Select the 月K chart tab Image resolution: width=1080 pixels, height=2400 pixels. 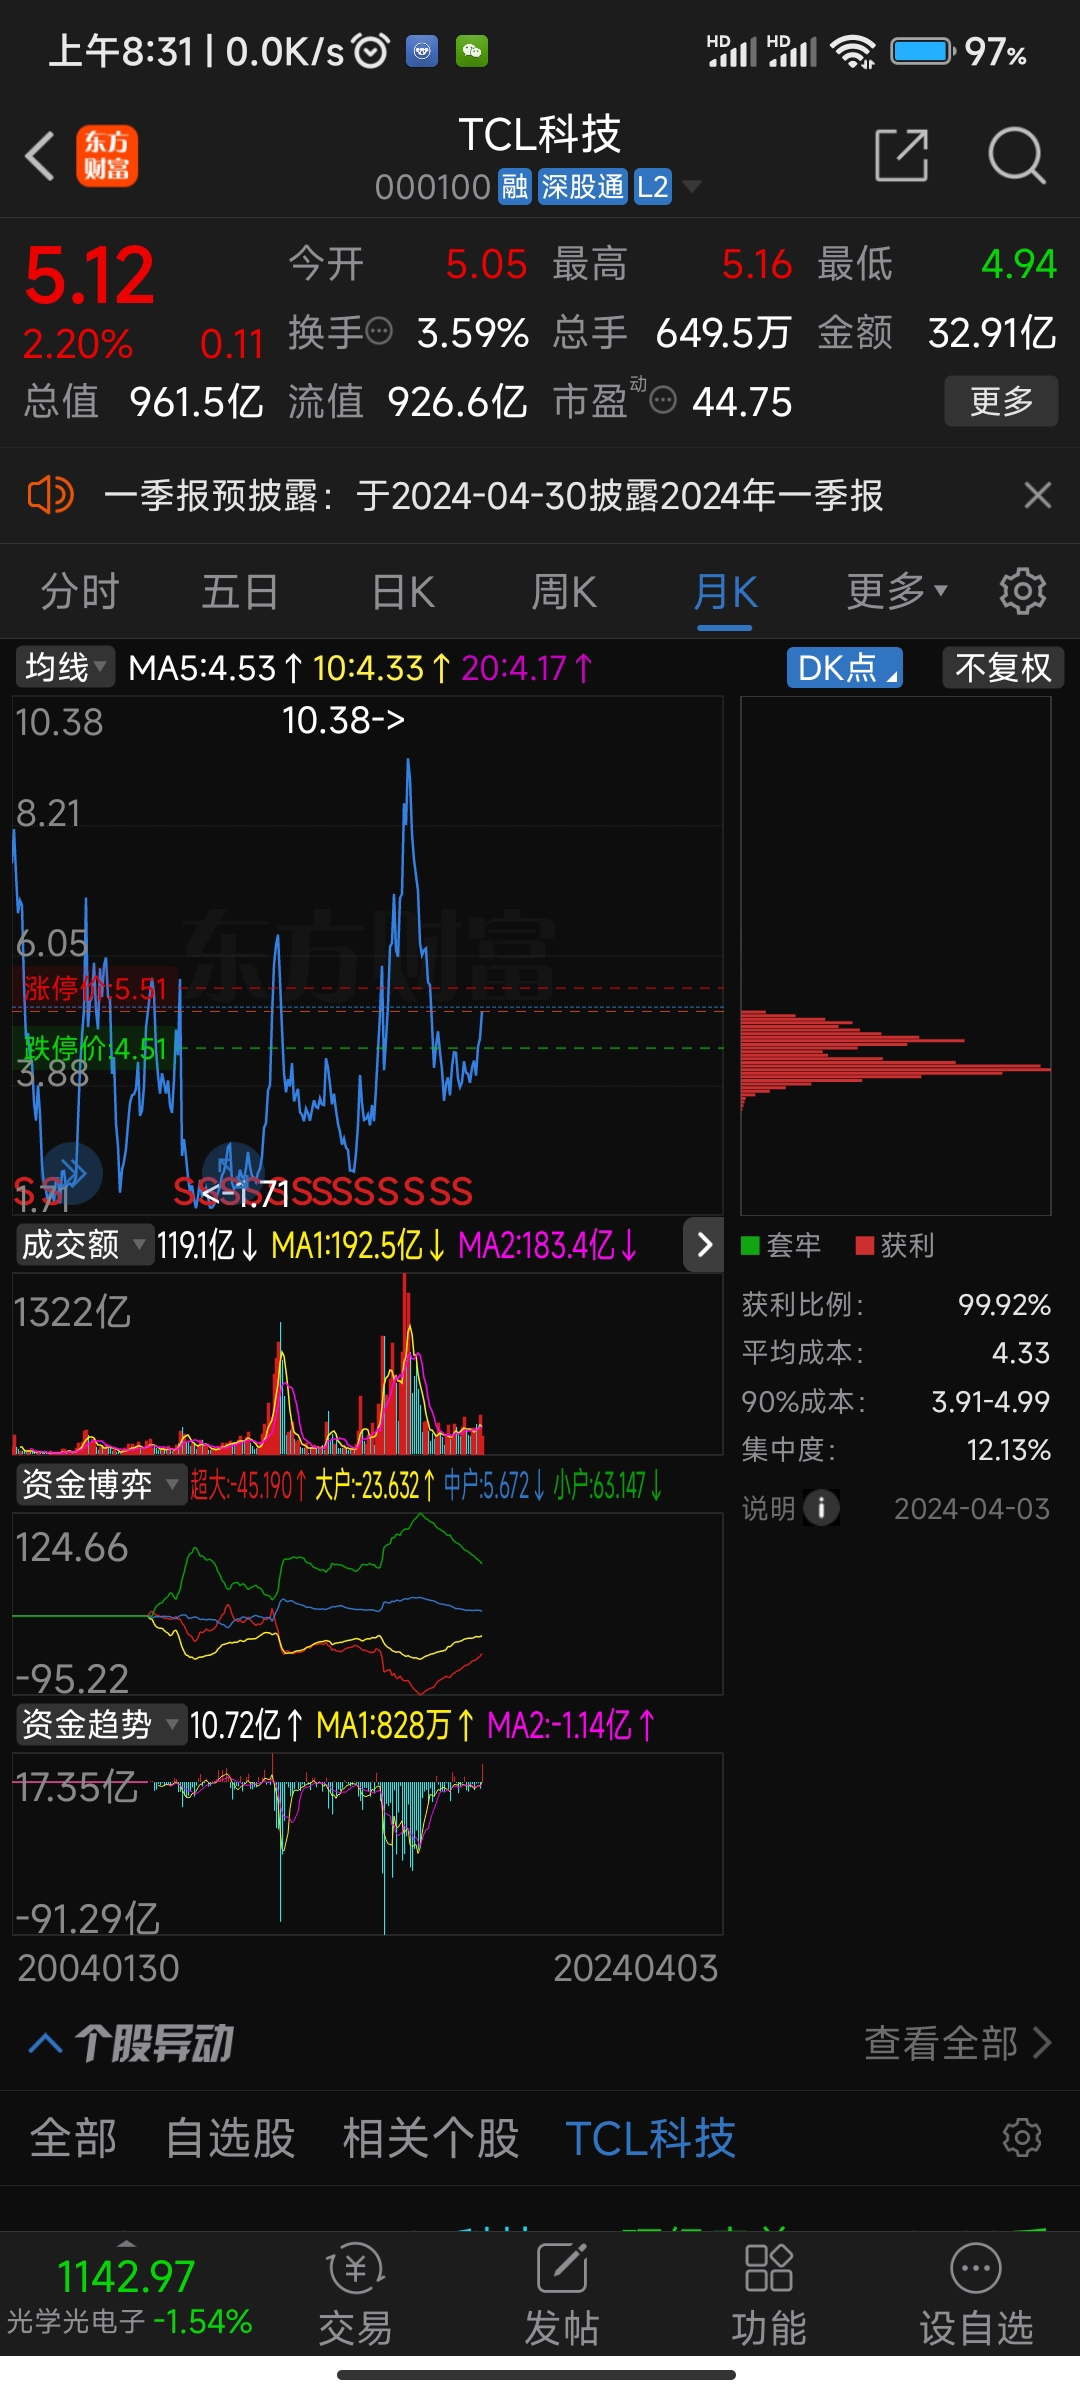(725, 592)
